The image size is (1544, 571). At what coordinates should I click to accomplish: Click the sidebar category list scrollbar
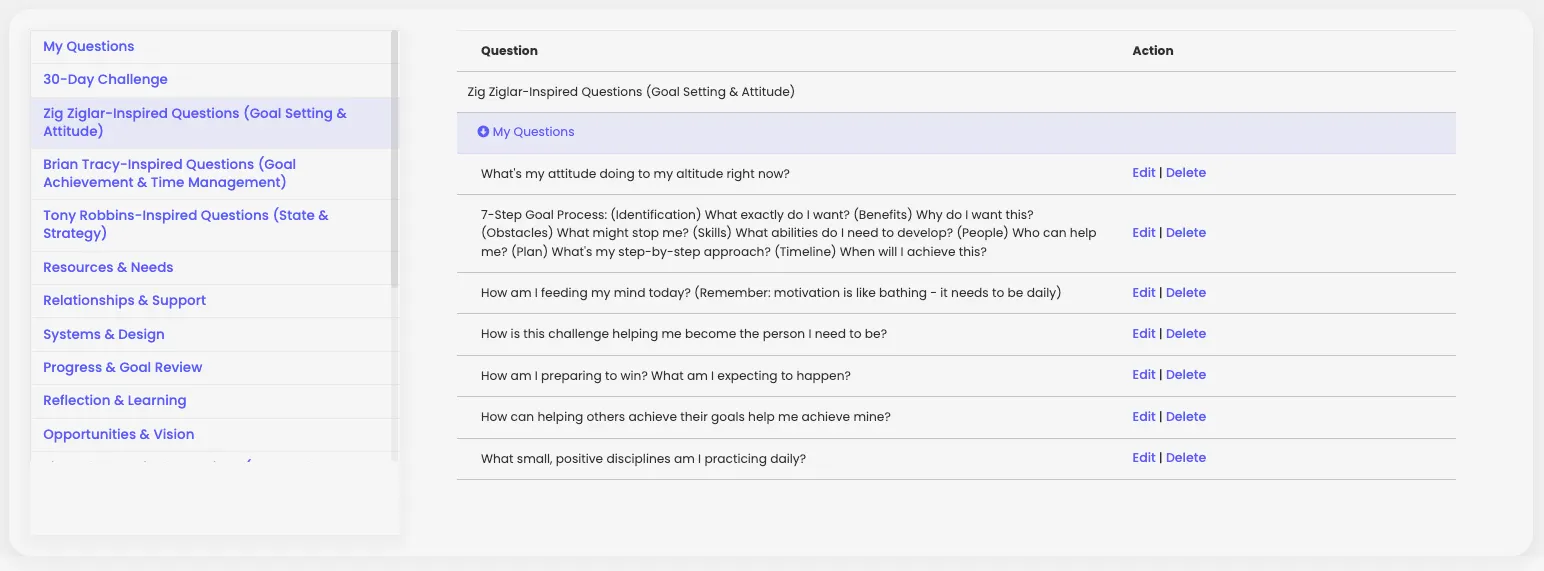pos(395,160)
